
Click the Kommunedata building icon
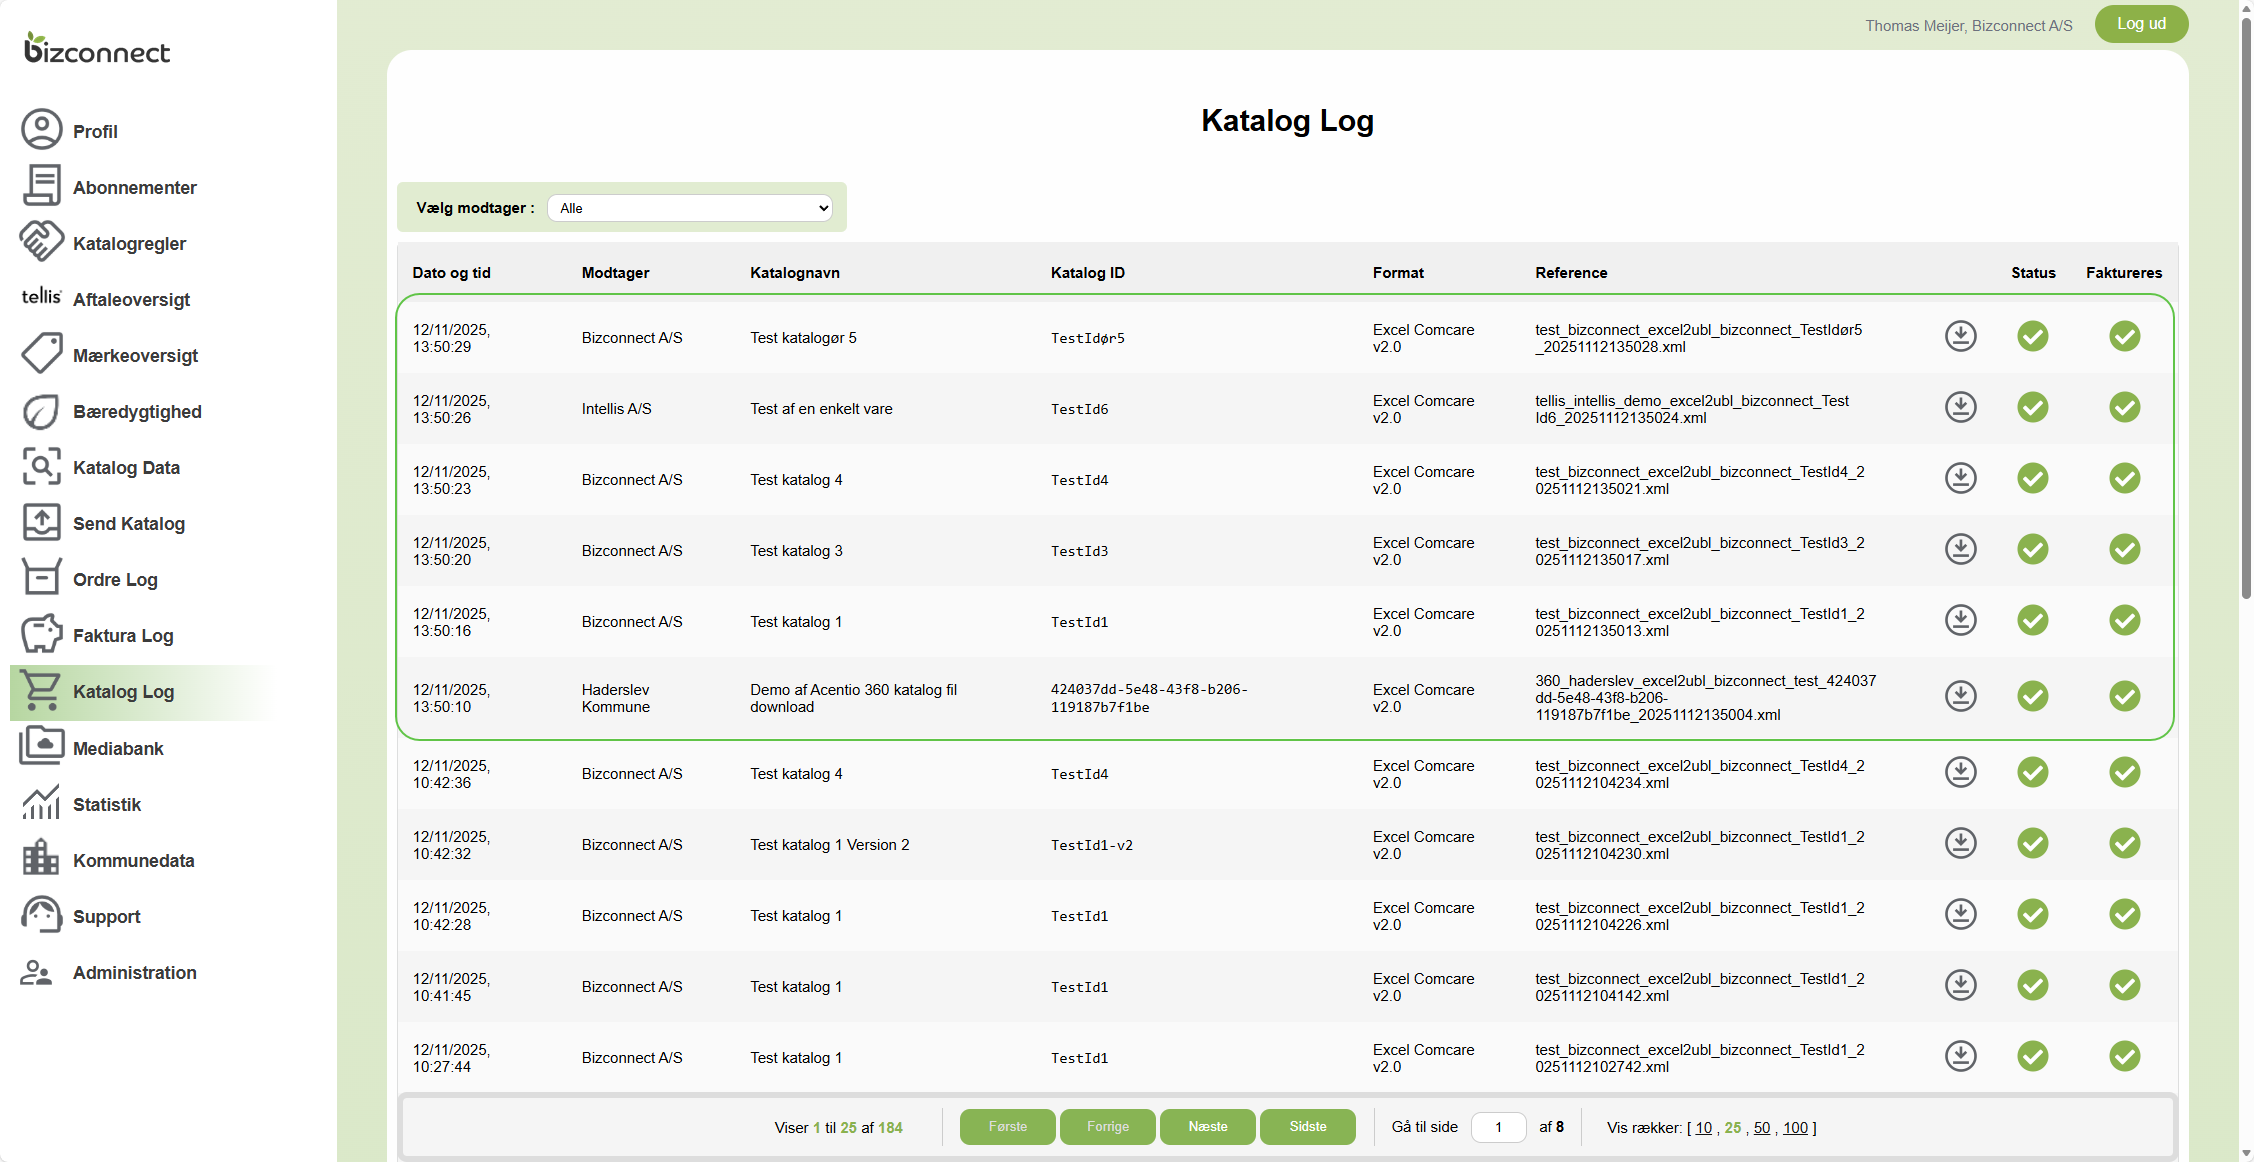point(41,859)
